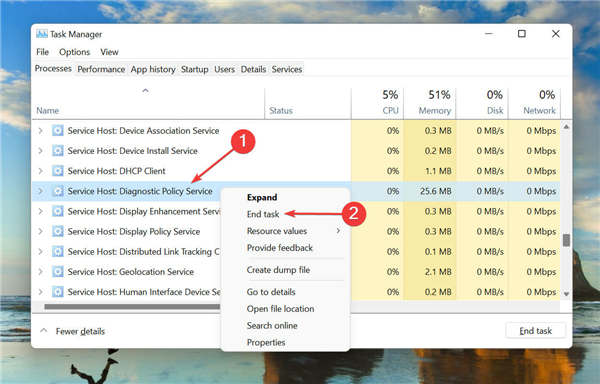Select Provide feedback in context menu
Viewport: 600px width, 384px height.
pyautogui.click(x=280, y=248)
